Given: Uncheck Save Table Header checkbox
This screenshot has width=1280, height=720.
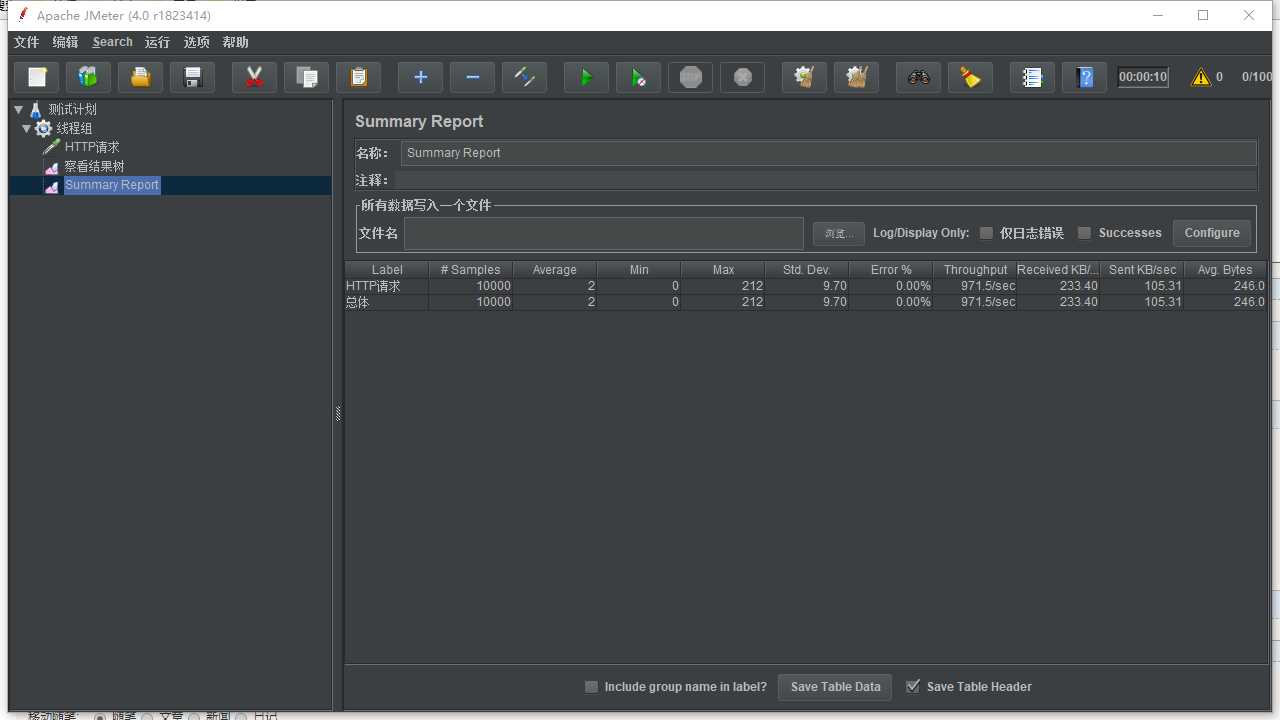Looking at the screenshot, I should pos(913,686).
